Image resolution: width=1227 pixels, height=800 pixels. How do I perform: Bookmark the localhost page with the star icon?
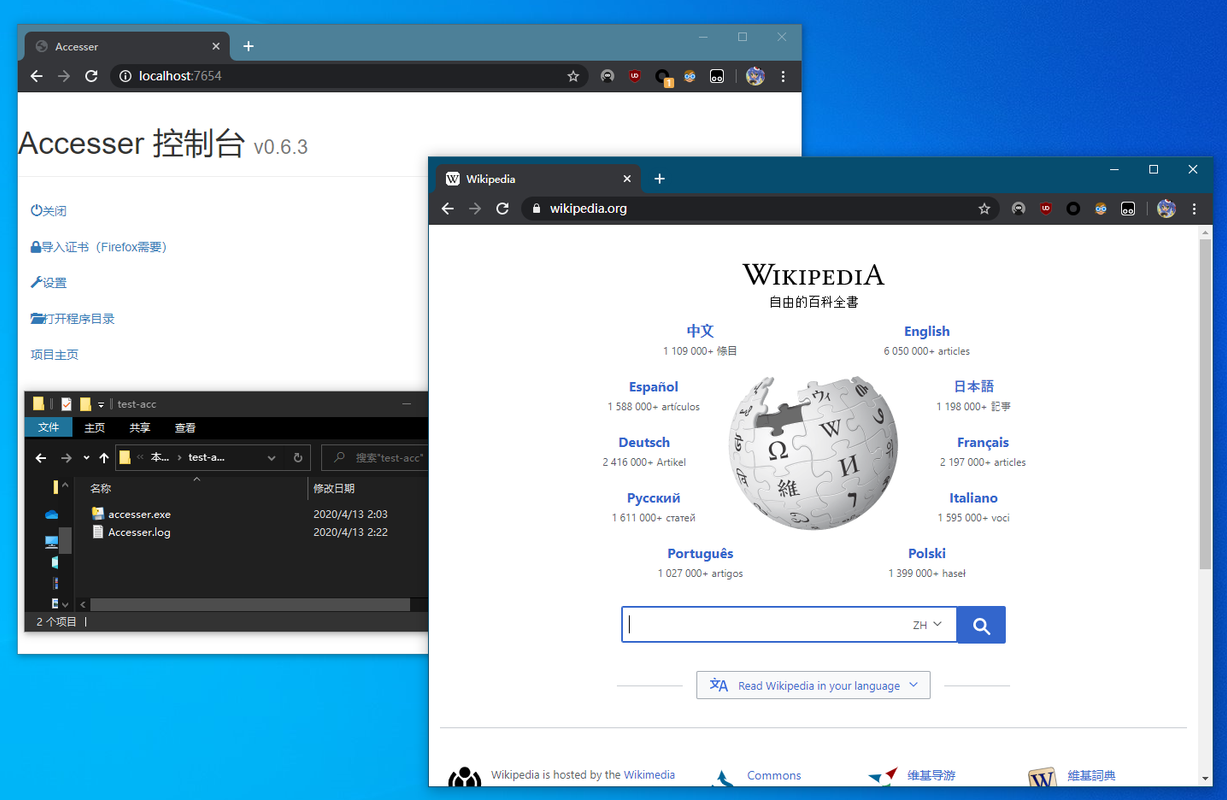click(573, 76)
